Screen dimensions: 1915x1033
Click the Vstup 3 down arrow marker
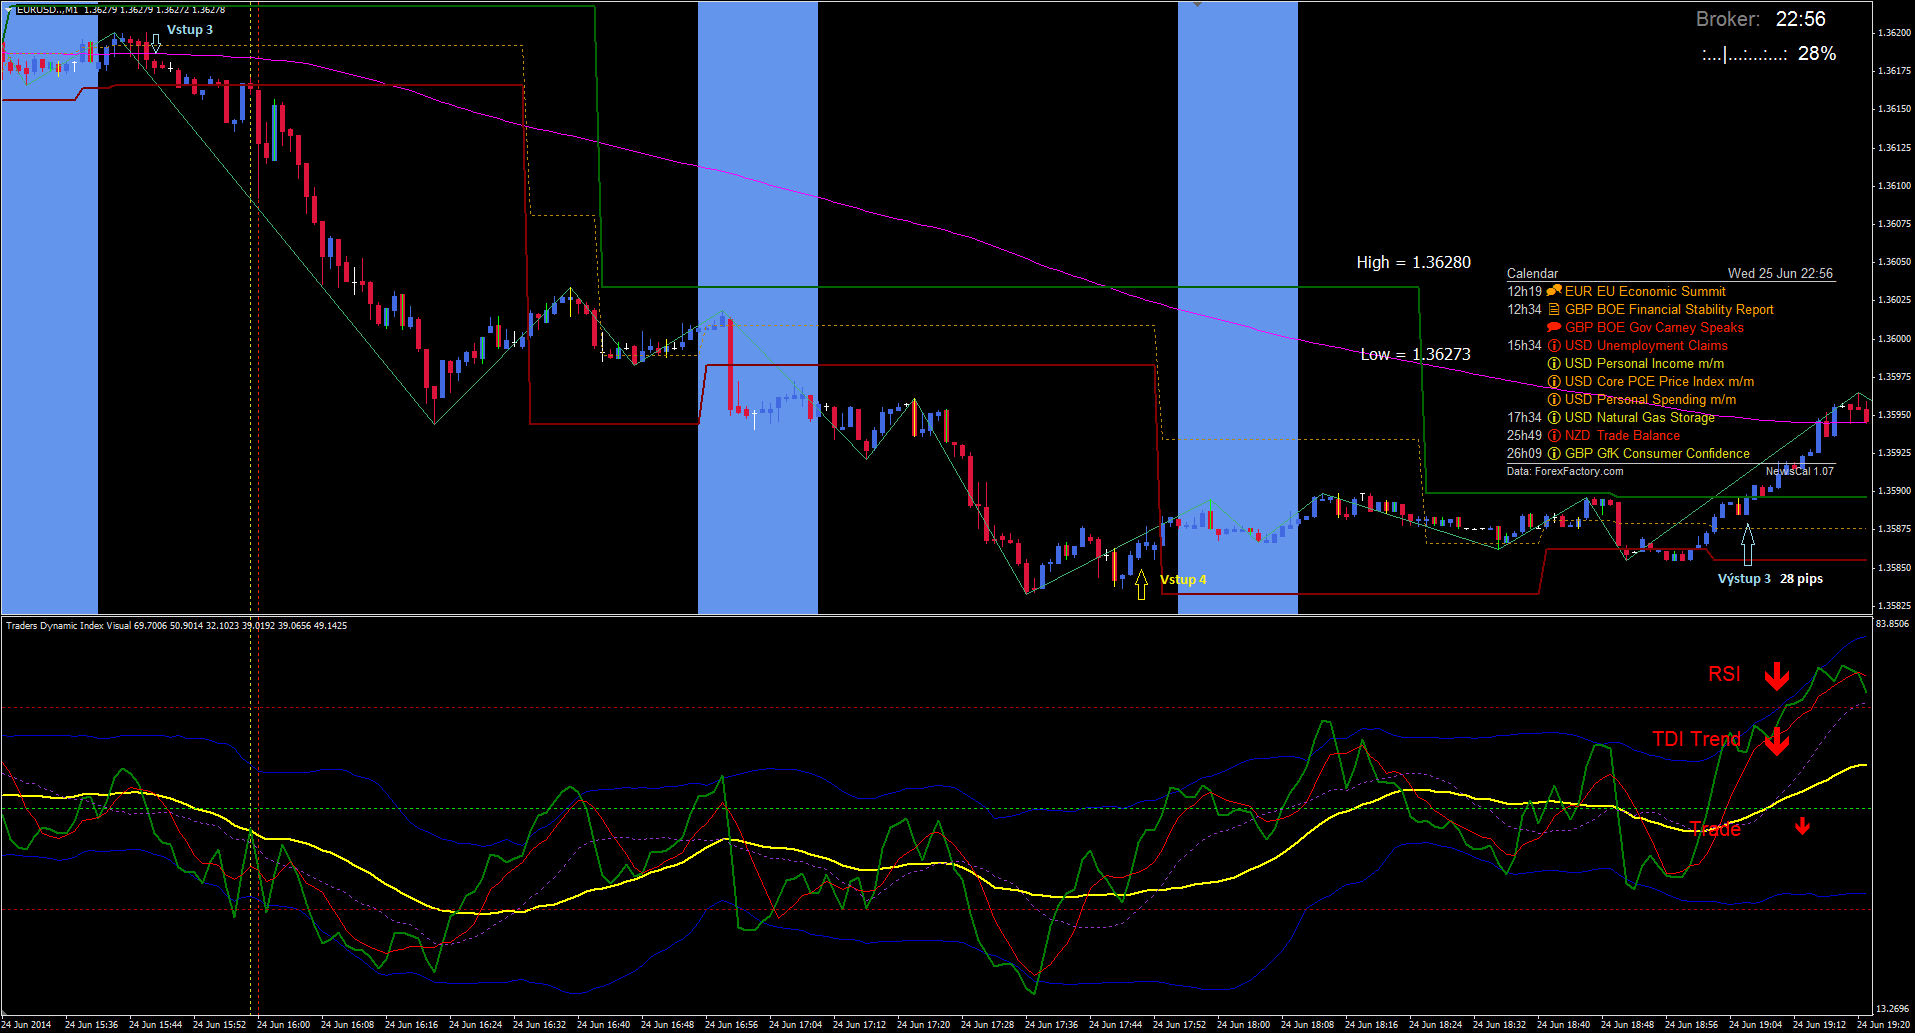point(156,43)
